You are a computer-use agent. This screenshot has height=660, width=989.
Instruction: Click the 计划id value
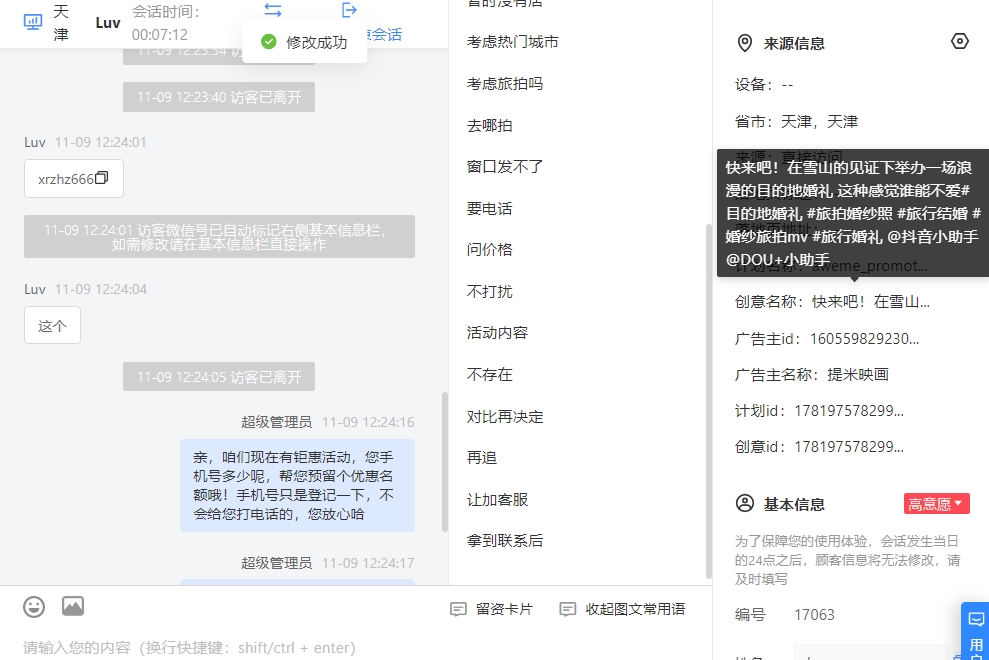point(849,411)
